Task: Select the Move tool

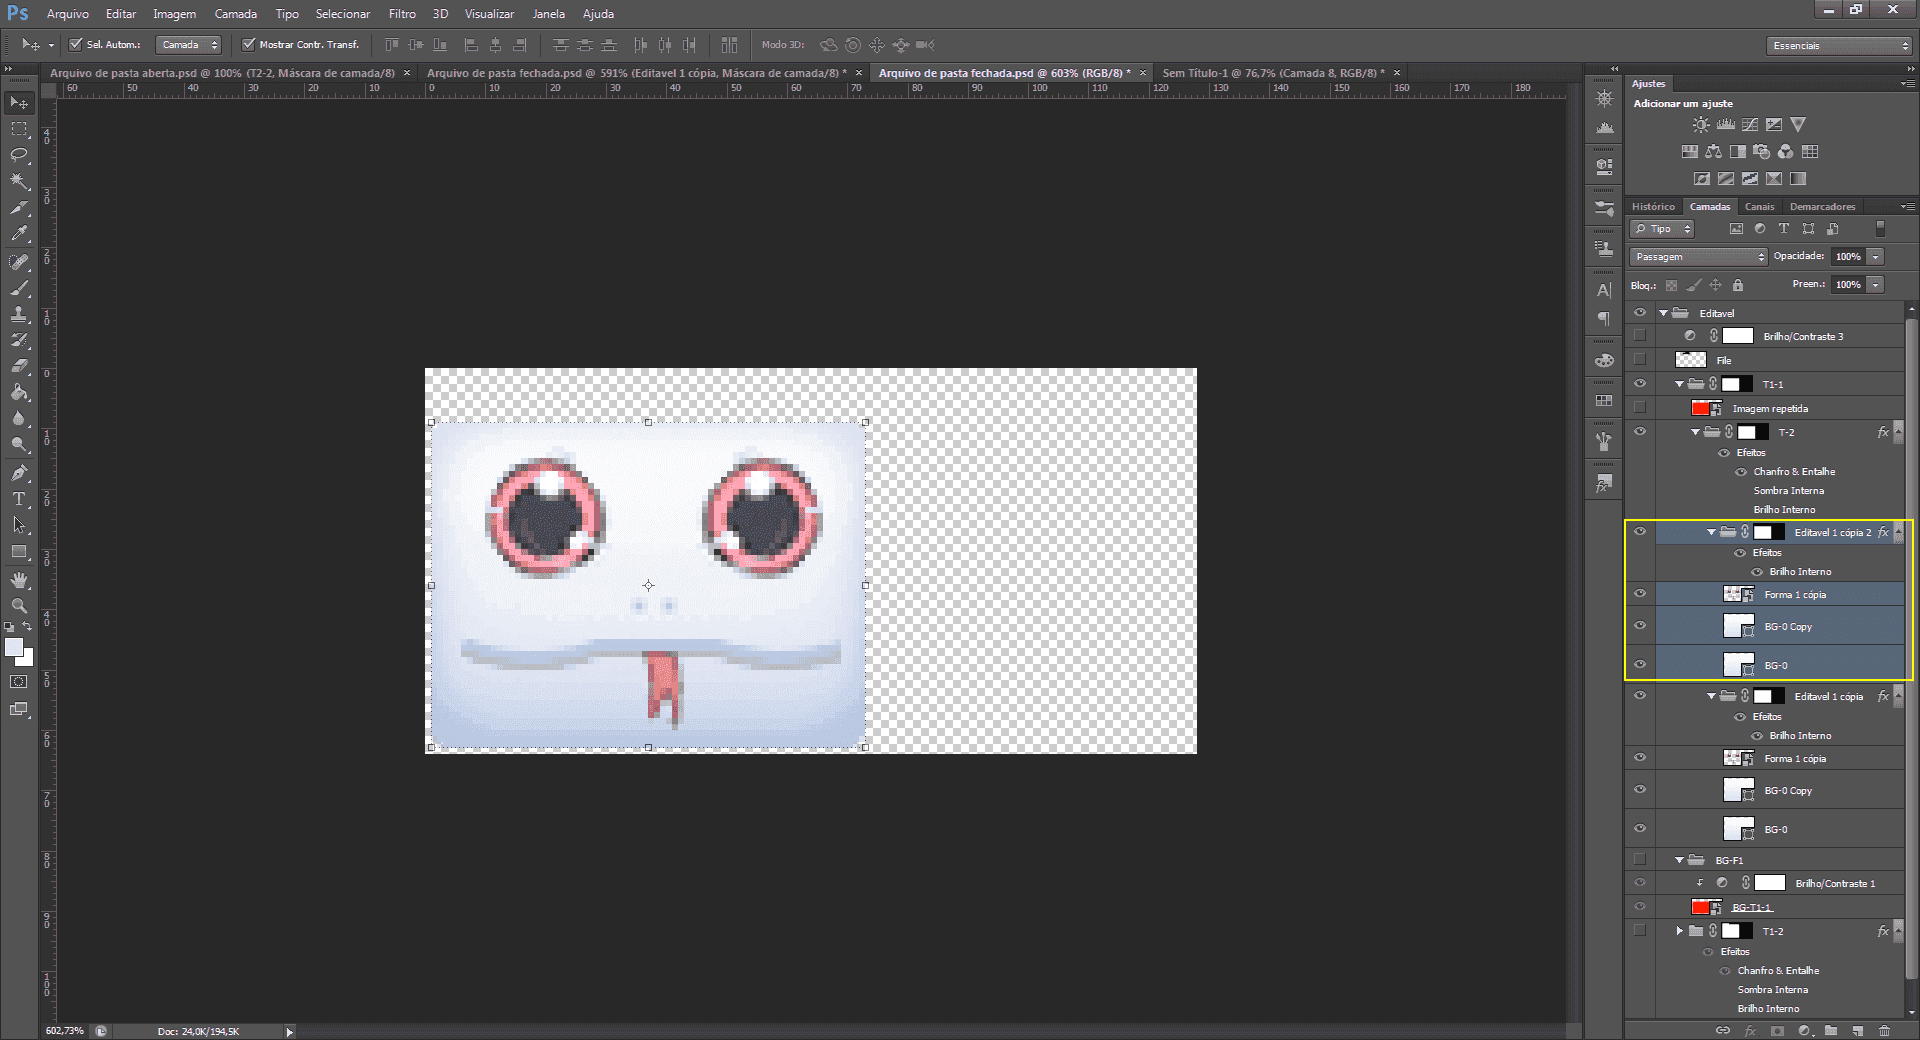Action: pyautogui.click(x=19, y=103)
